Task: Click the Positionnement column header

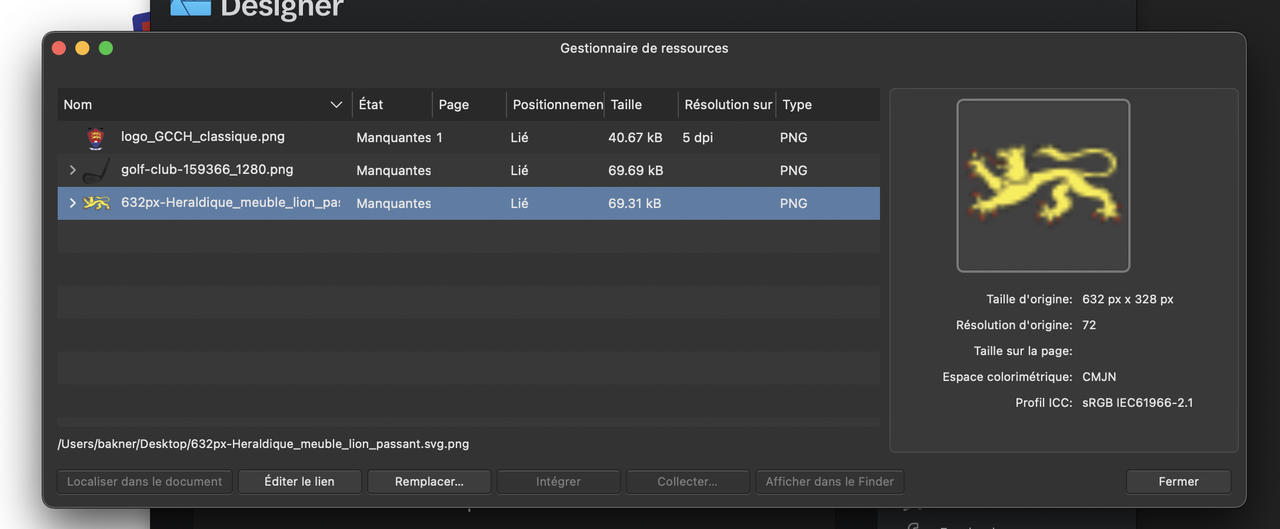Action: pos(555,104)
